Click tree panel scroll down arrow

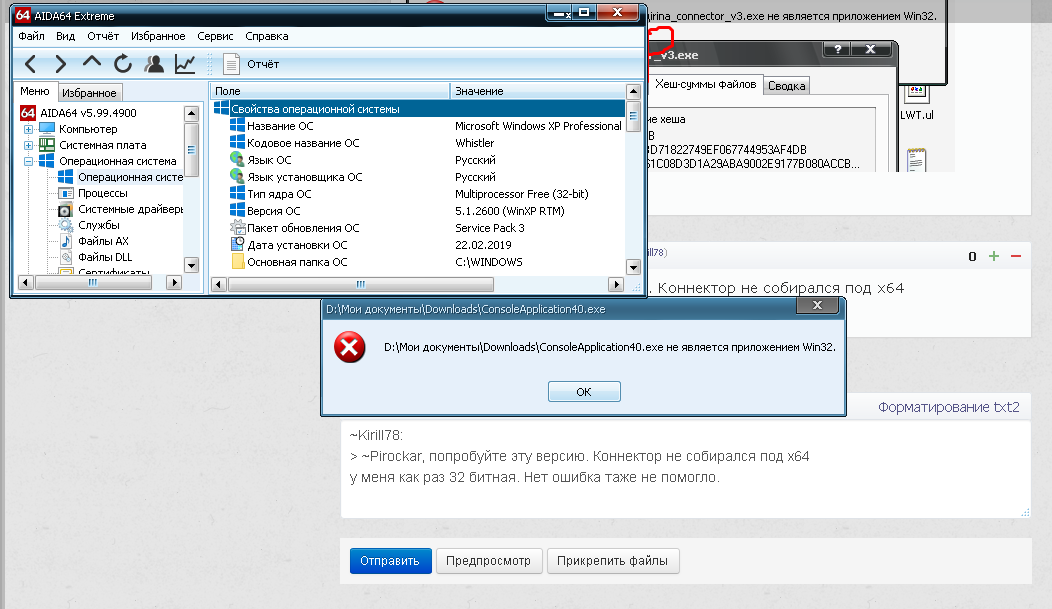(x=191, y=265)
